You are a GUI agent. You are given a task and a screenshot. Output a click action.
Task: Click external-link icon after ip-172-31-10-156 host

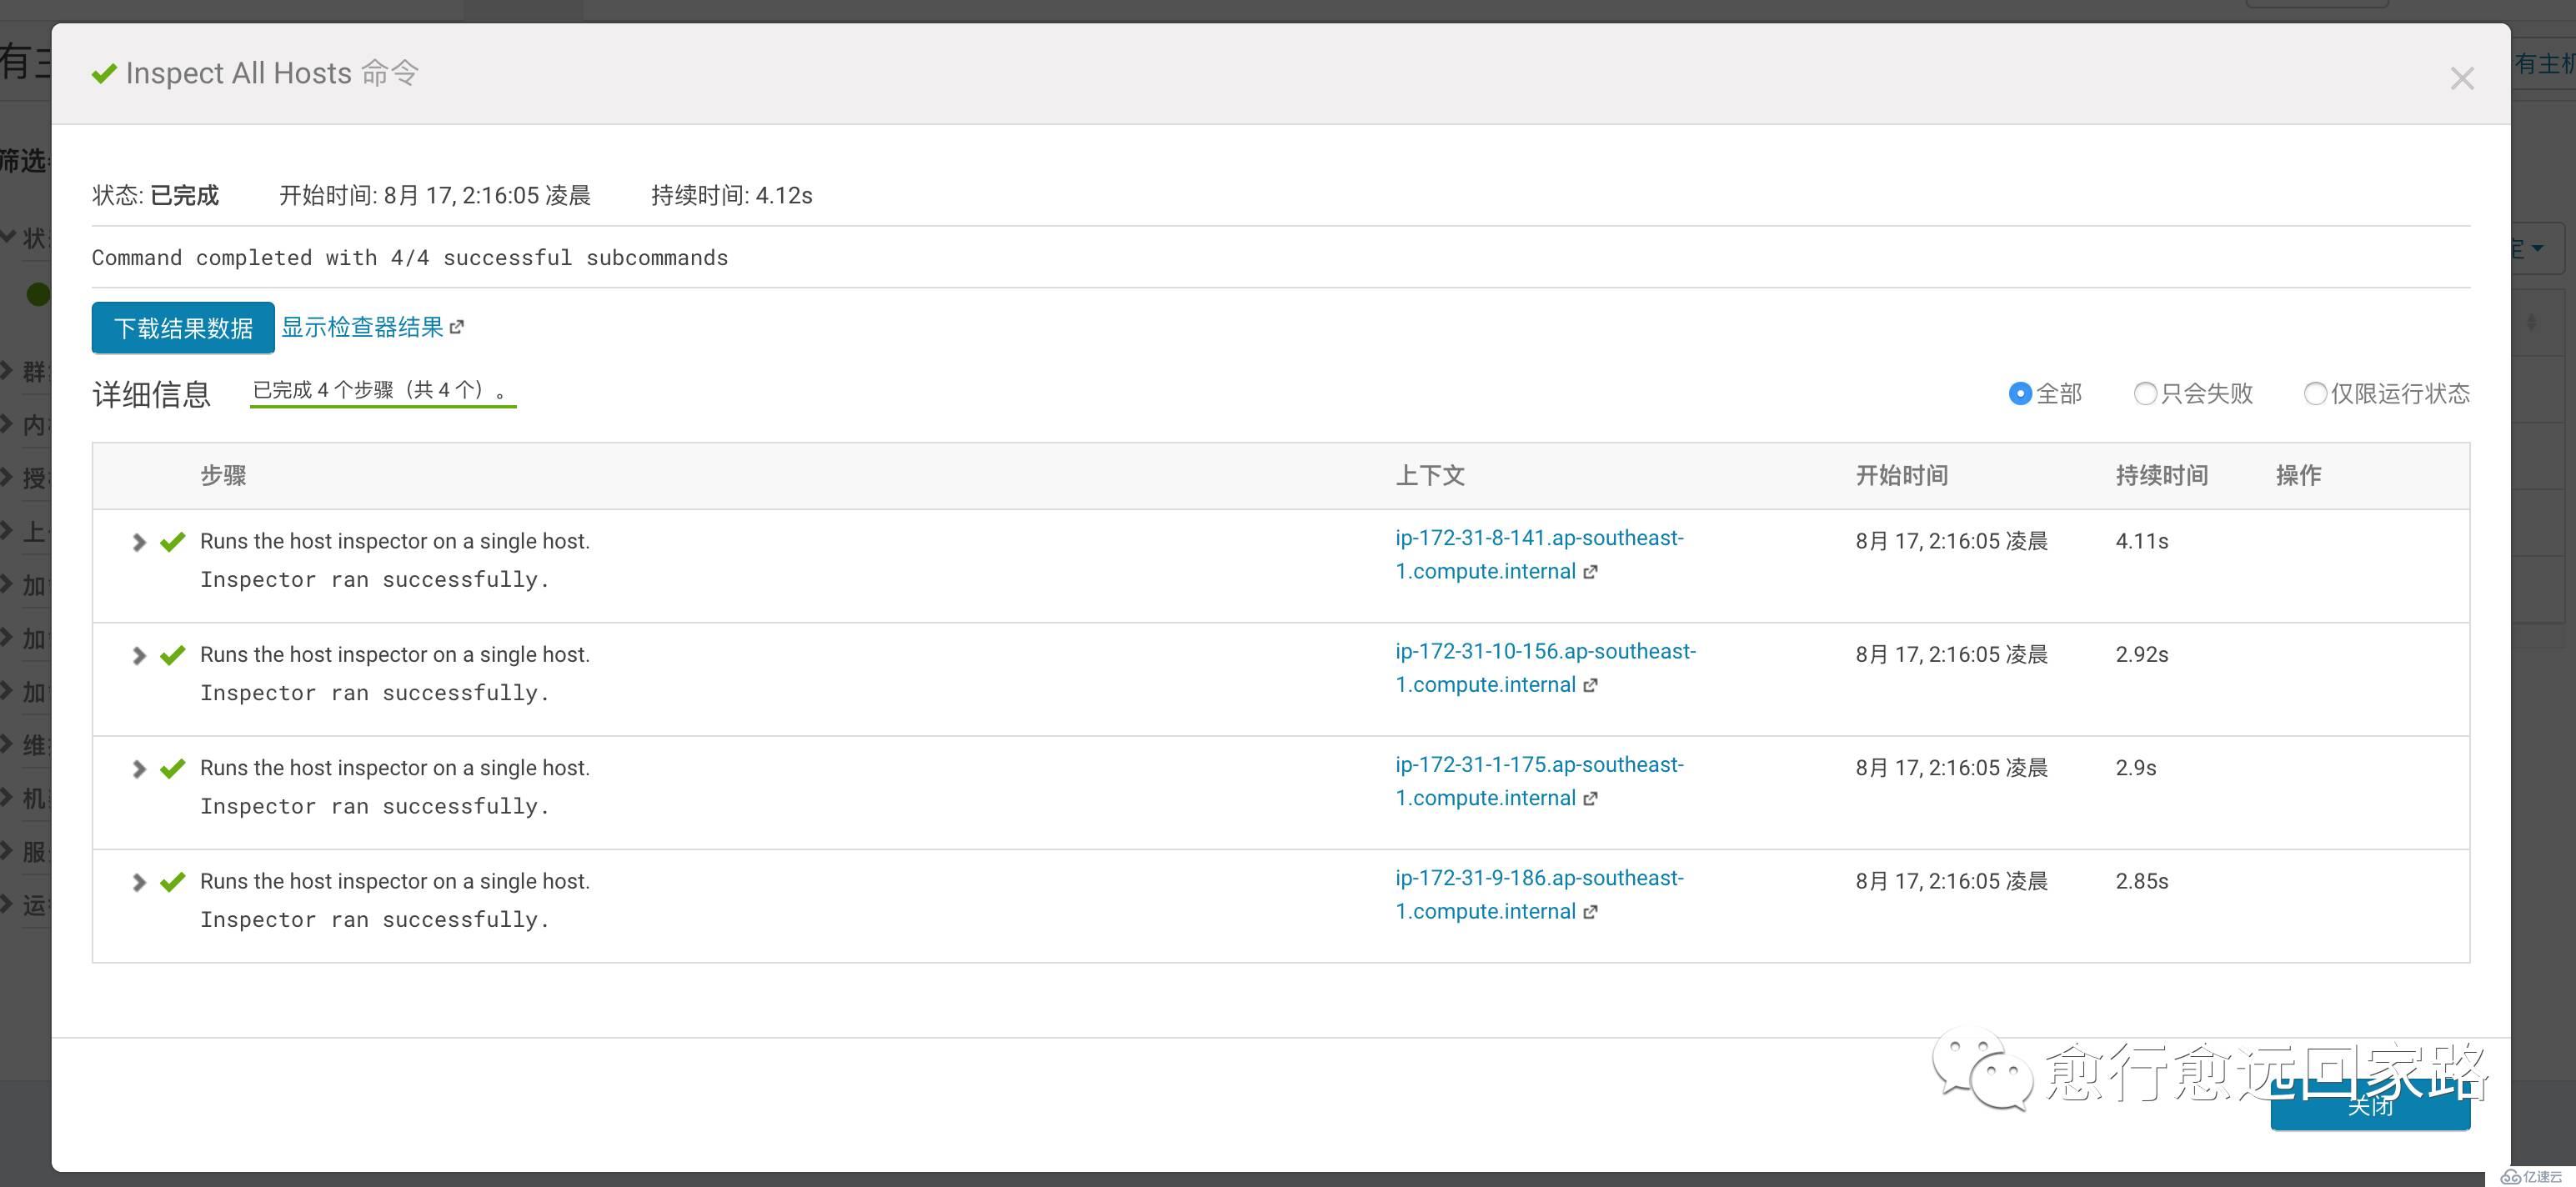tap(1590, 685)
